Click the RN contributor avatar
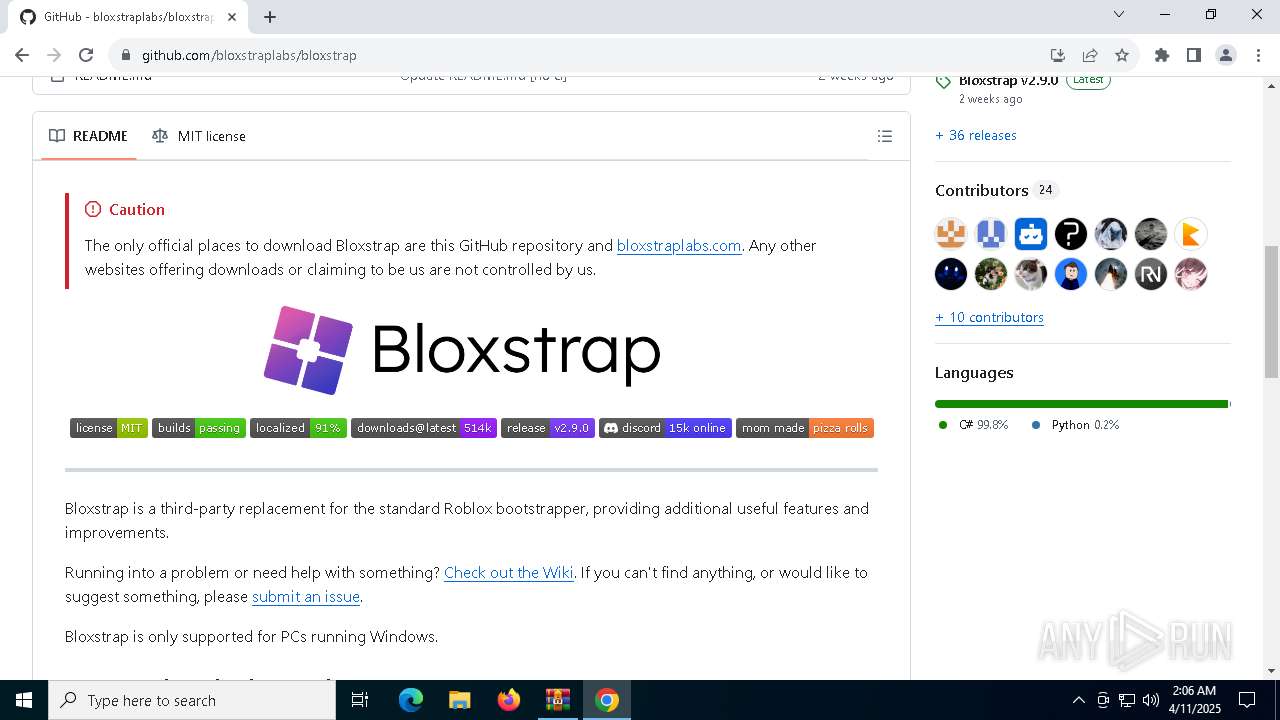Screen dimensions: 1280x720 click(1151, 274)
